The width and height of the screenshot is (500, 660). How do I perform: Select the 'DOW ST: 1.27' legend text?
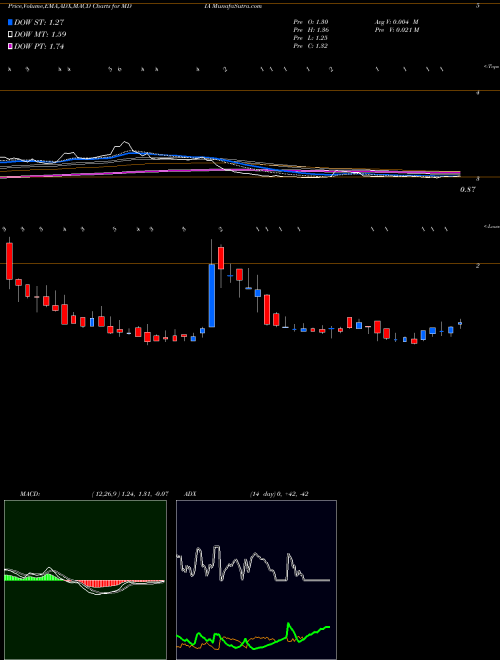click(x=39, y=22)
